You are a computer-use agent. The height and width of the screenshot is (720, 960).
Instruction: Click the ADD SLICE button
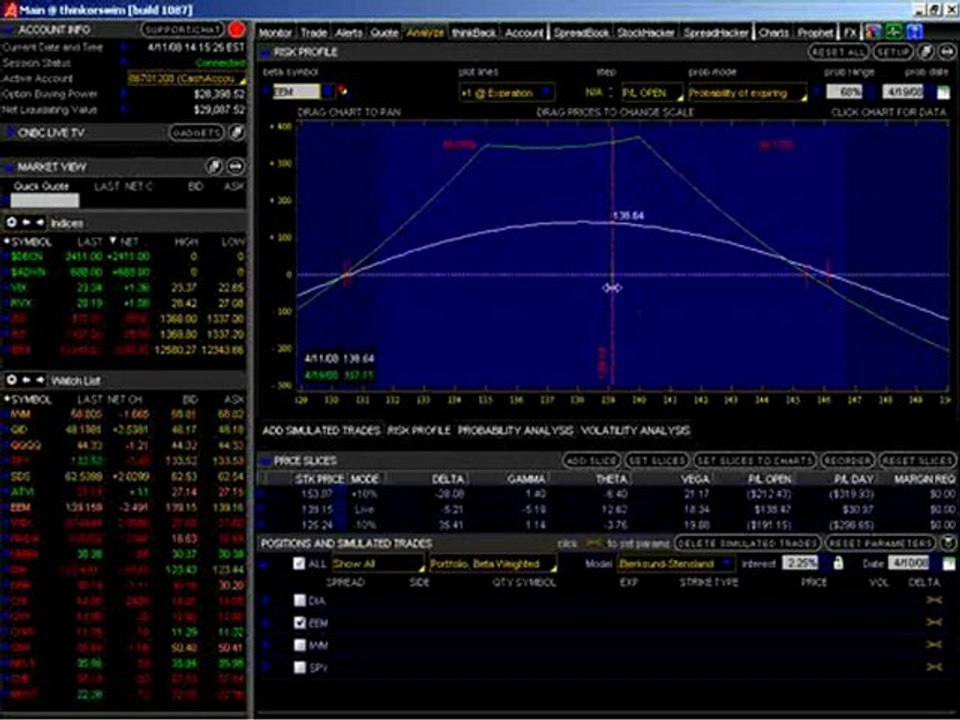tap(591, 460)
